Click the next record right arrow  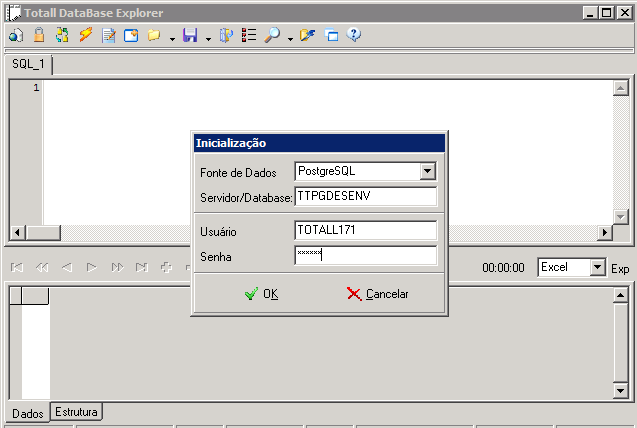[x=92, y=267]
